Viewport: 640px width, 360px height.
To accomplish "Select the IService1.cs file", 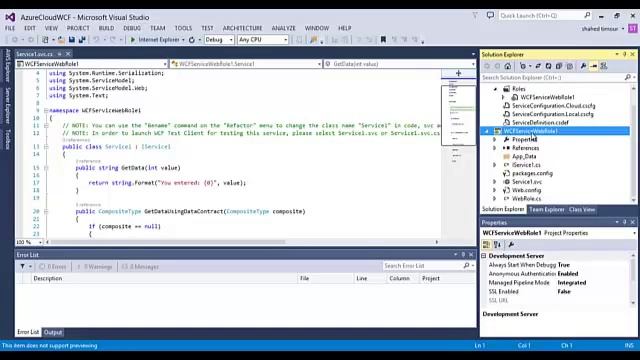I will point(526,165).
